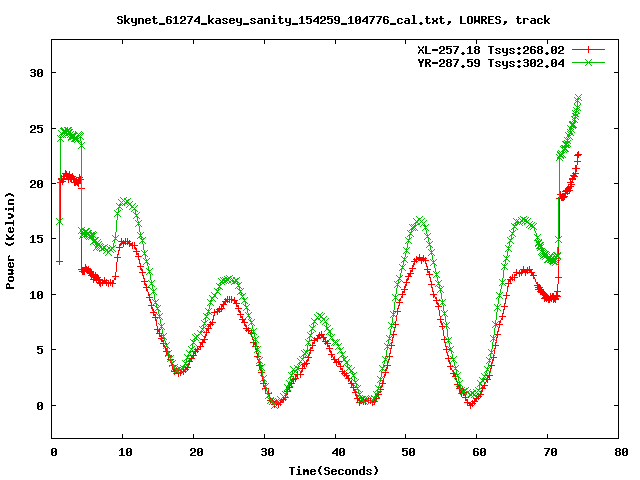The image size is (640, 480).
Task: Click the green plateau near 25 K at the start
Action: coord(71,134)
